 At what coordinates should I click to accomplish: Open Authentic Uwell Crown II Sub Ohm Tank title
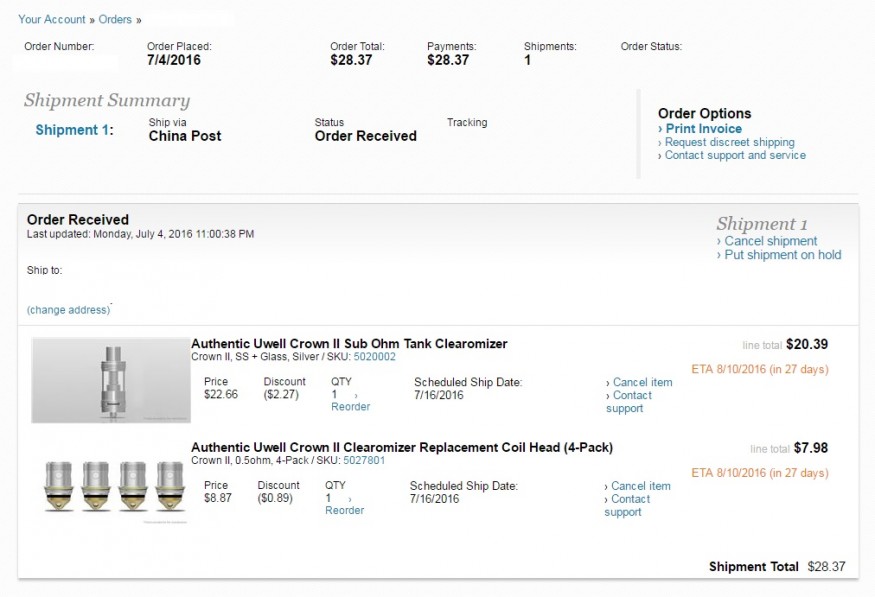point(349,343)
